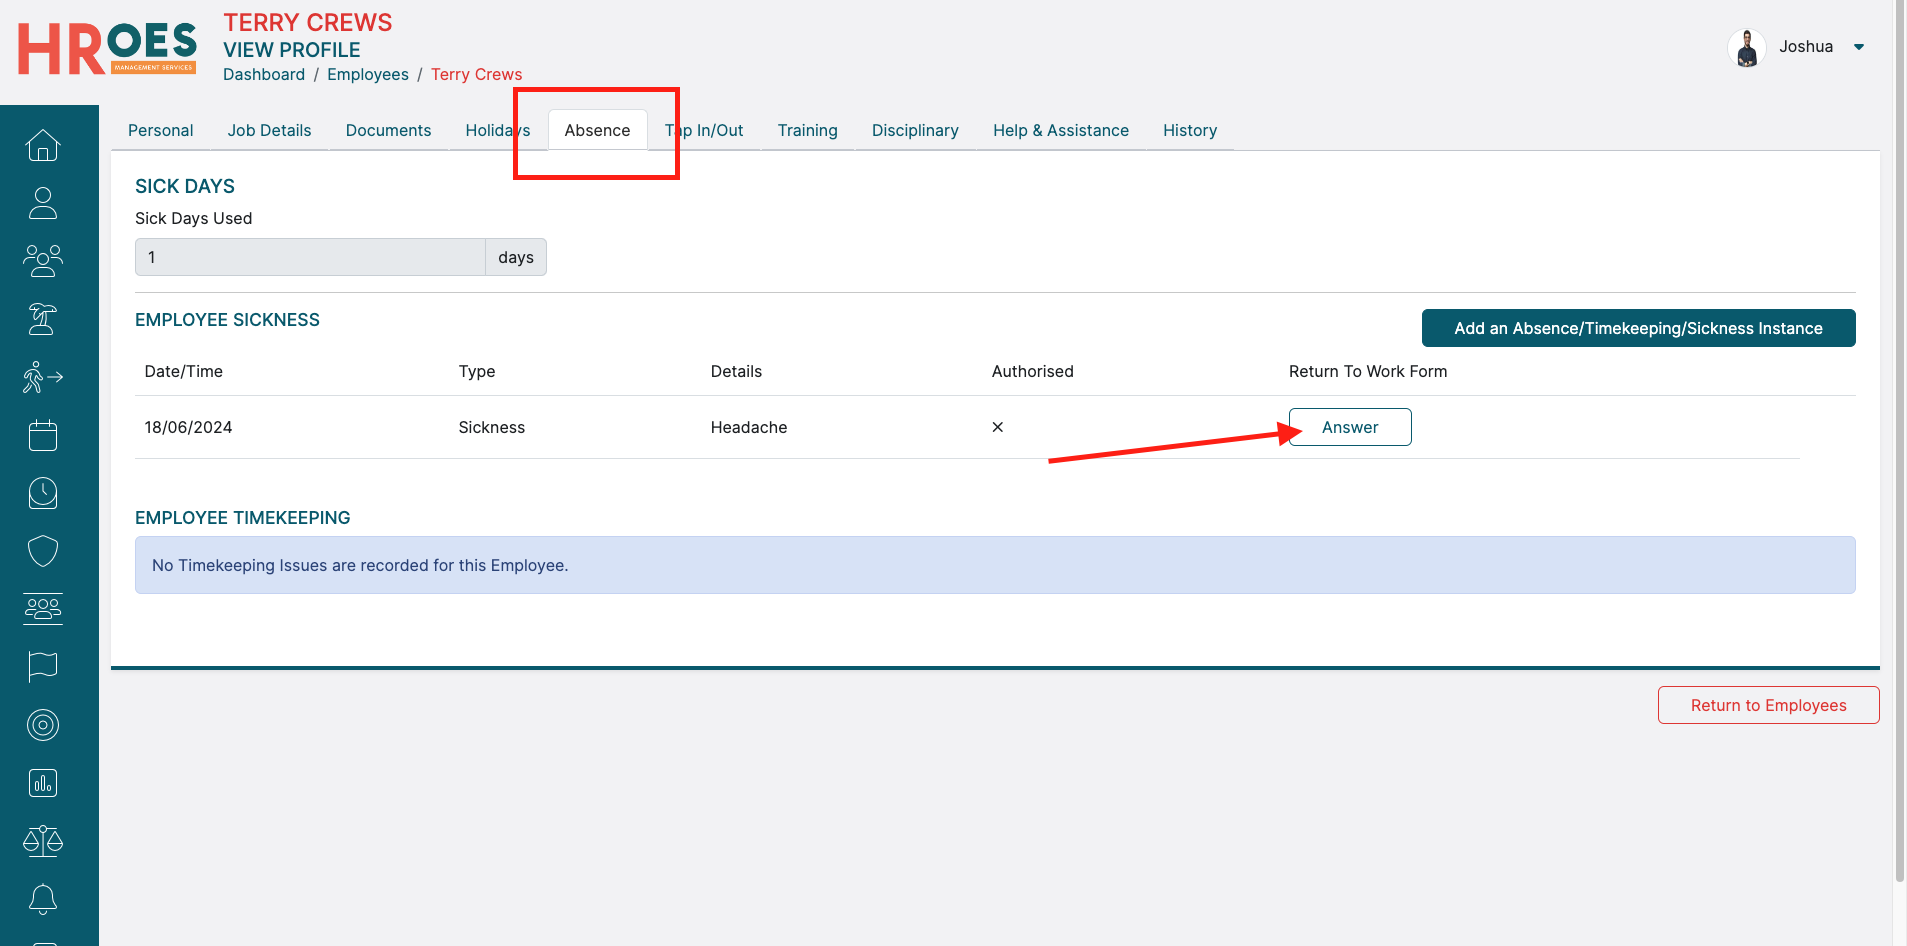
Task: Click the page vertical scrollbar
Action: click(1899, 440)
